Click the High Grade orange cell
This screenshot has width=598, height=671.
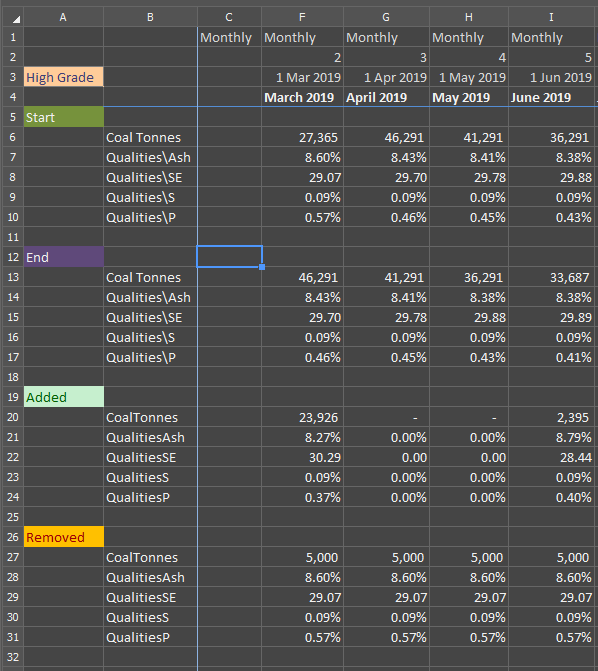pos(63,77)
